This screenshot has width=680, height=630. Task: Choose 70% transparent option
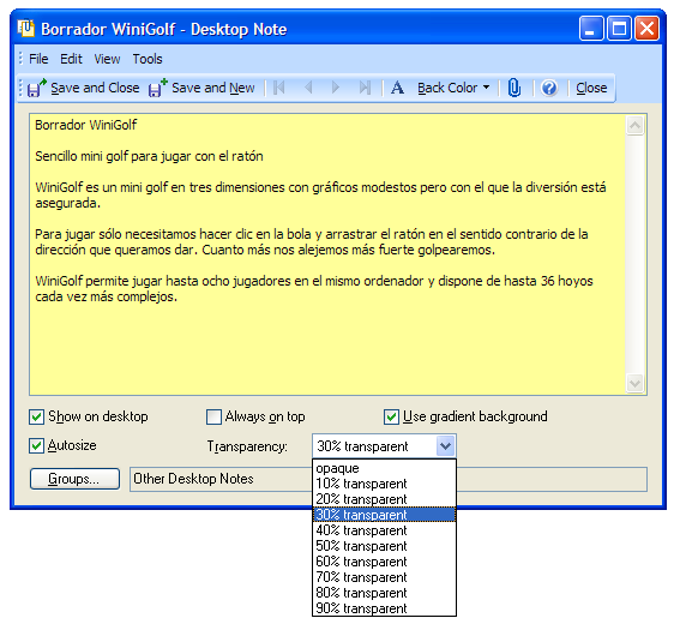click(x=384, y=577)
